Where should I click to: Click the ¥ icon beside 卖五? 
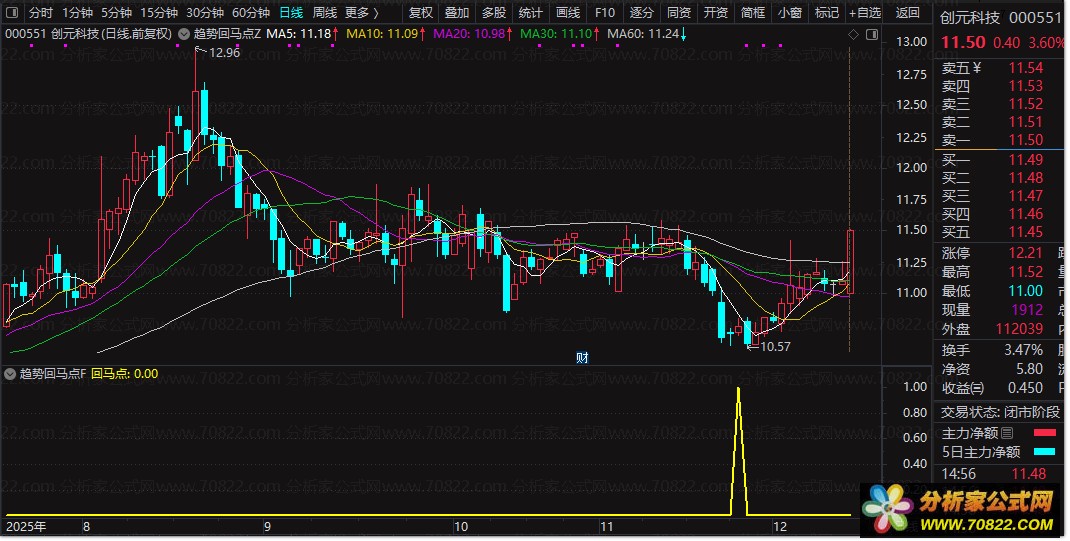[976, 68]
